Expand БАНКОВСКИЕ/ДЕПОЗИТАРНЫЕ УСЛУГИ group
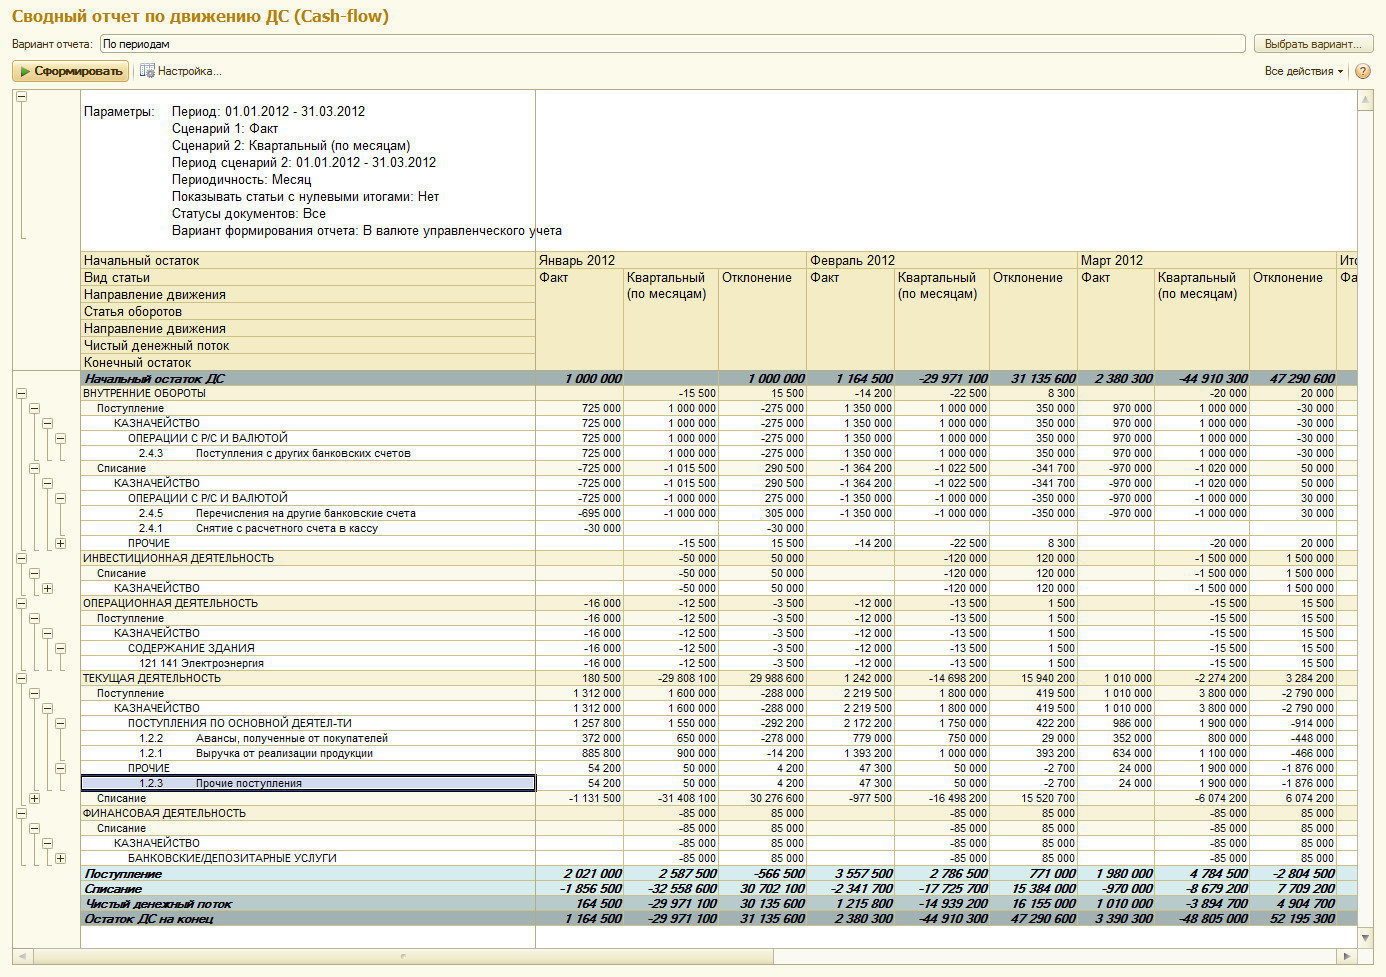Viewport: 1386px width, 977px height. [60, 859]
